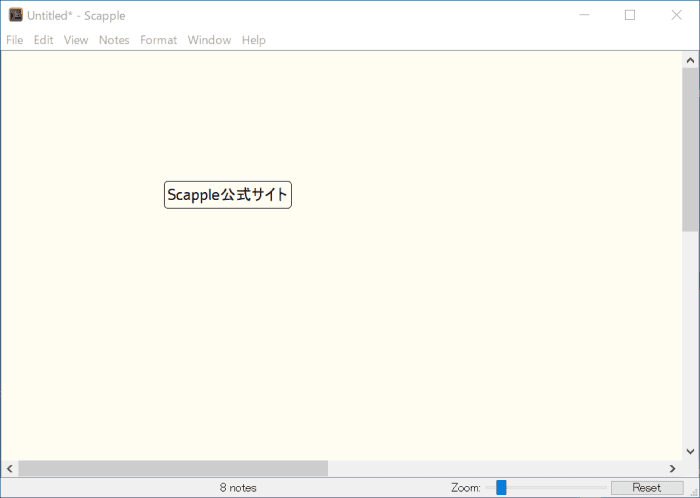Click the horizontal scrollbar right arrow

(672, 468)
